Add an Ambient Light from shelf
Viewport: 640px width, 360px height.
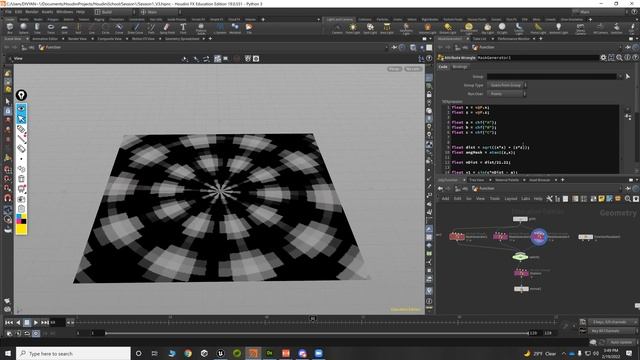click(558, 28)
